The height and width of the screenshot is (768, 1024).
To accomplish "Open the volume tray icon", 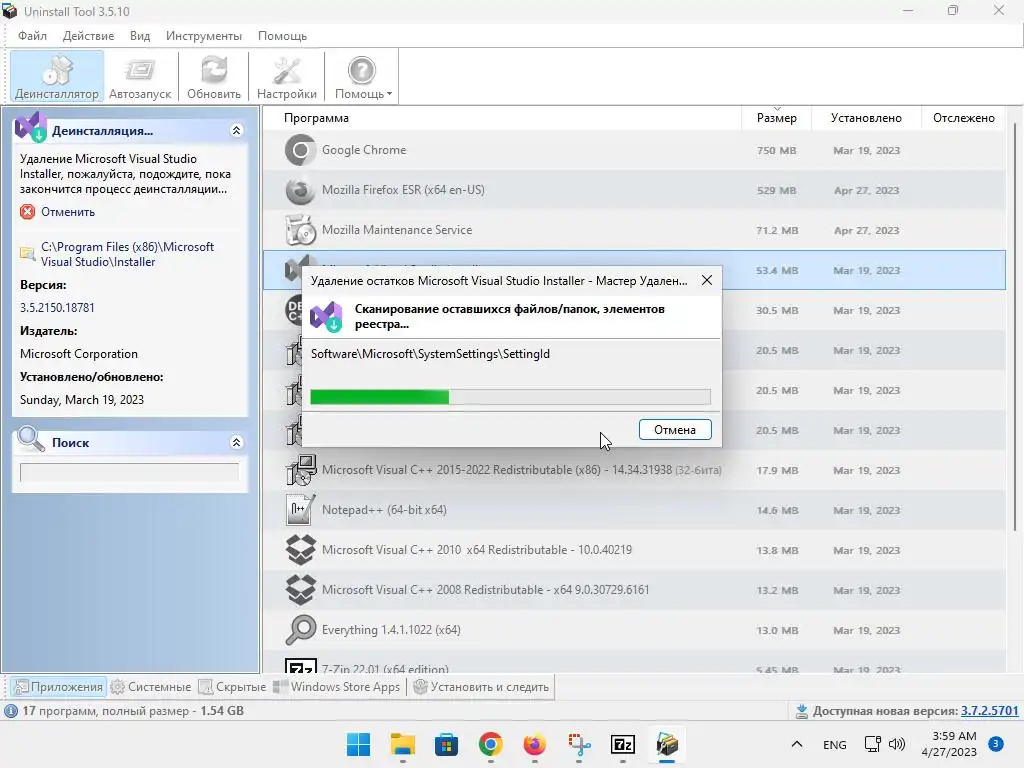I will 897,744.
